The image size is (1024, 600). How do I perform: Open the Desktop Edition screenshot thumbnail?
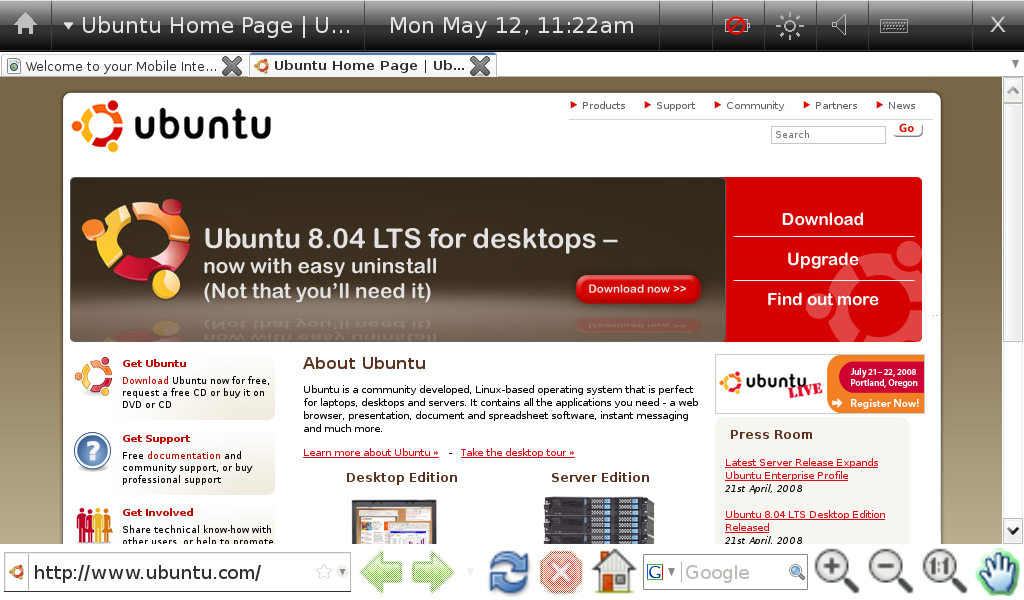click(x=394, y=521)
